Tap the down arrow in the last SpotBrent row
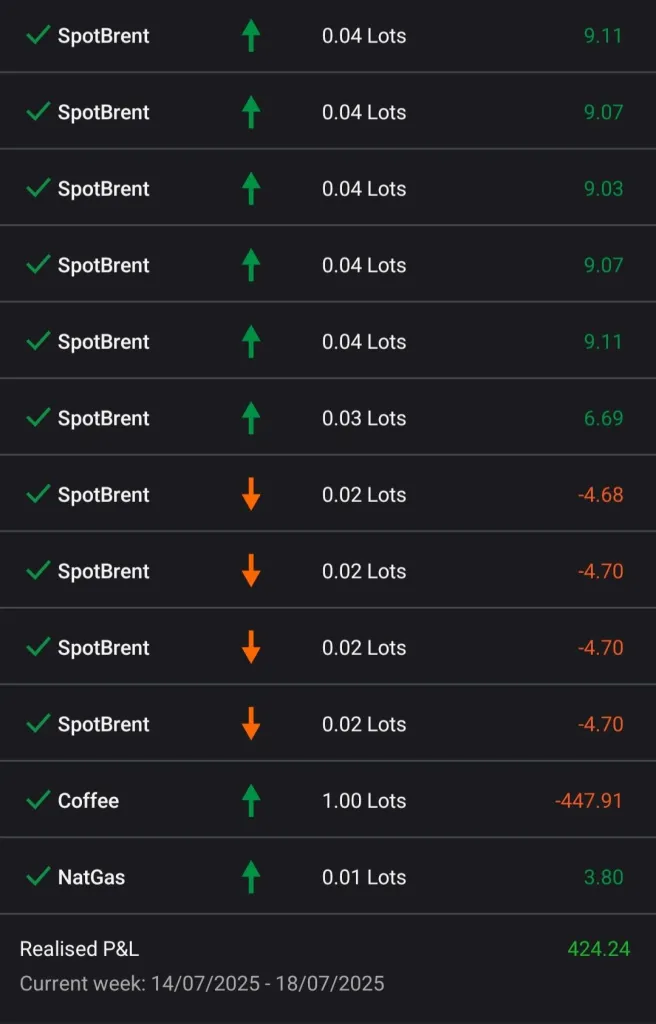656x1024 pixels. pos(251,724)
